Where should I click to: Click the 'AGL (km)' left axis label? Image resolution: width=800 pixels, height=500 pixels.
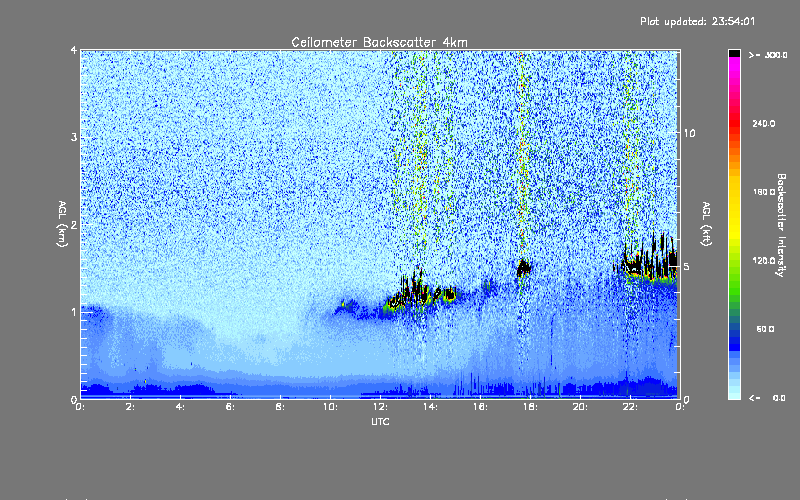pyautogui.click(x=62, y=223)
